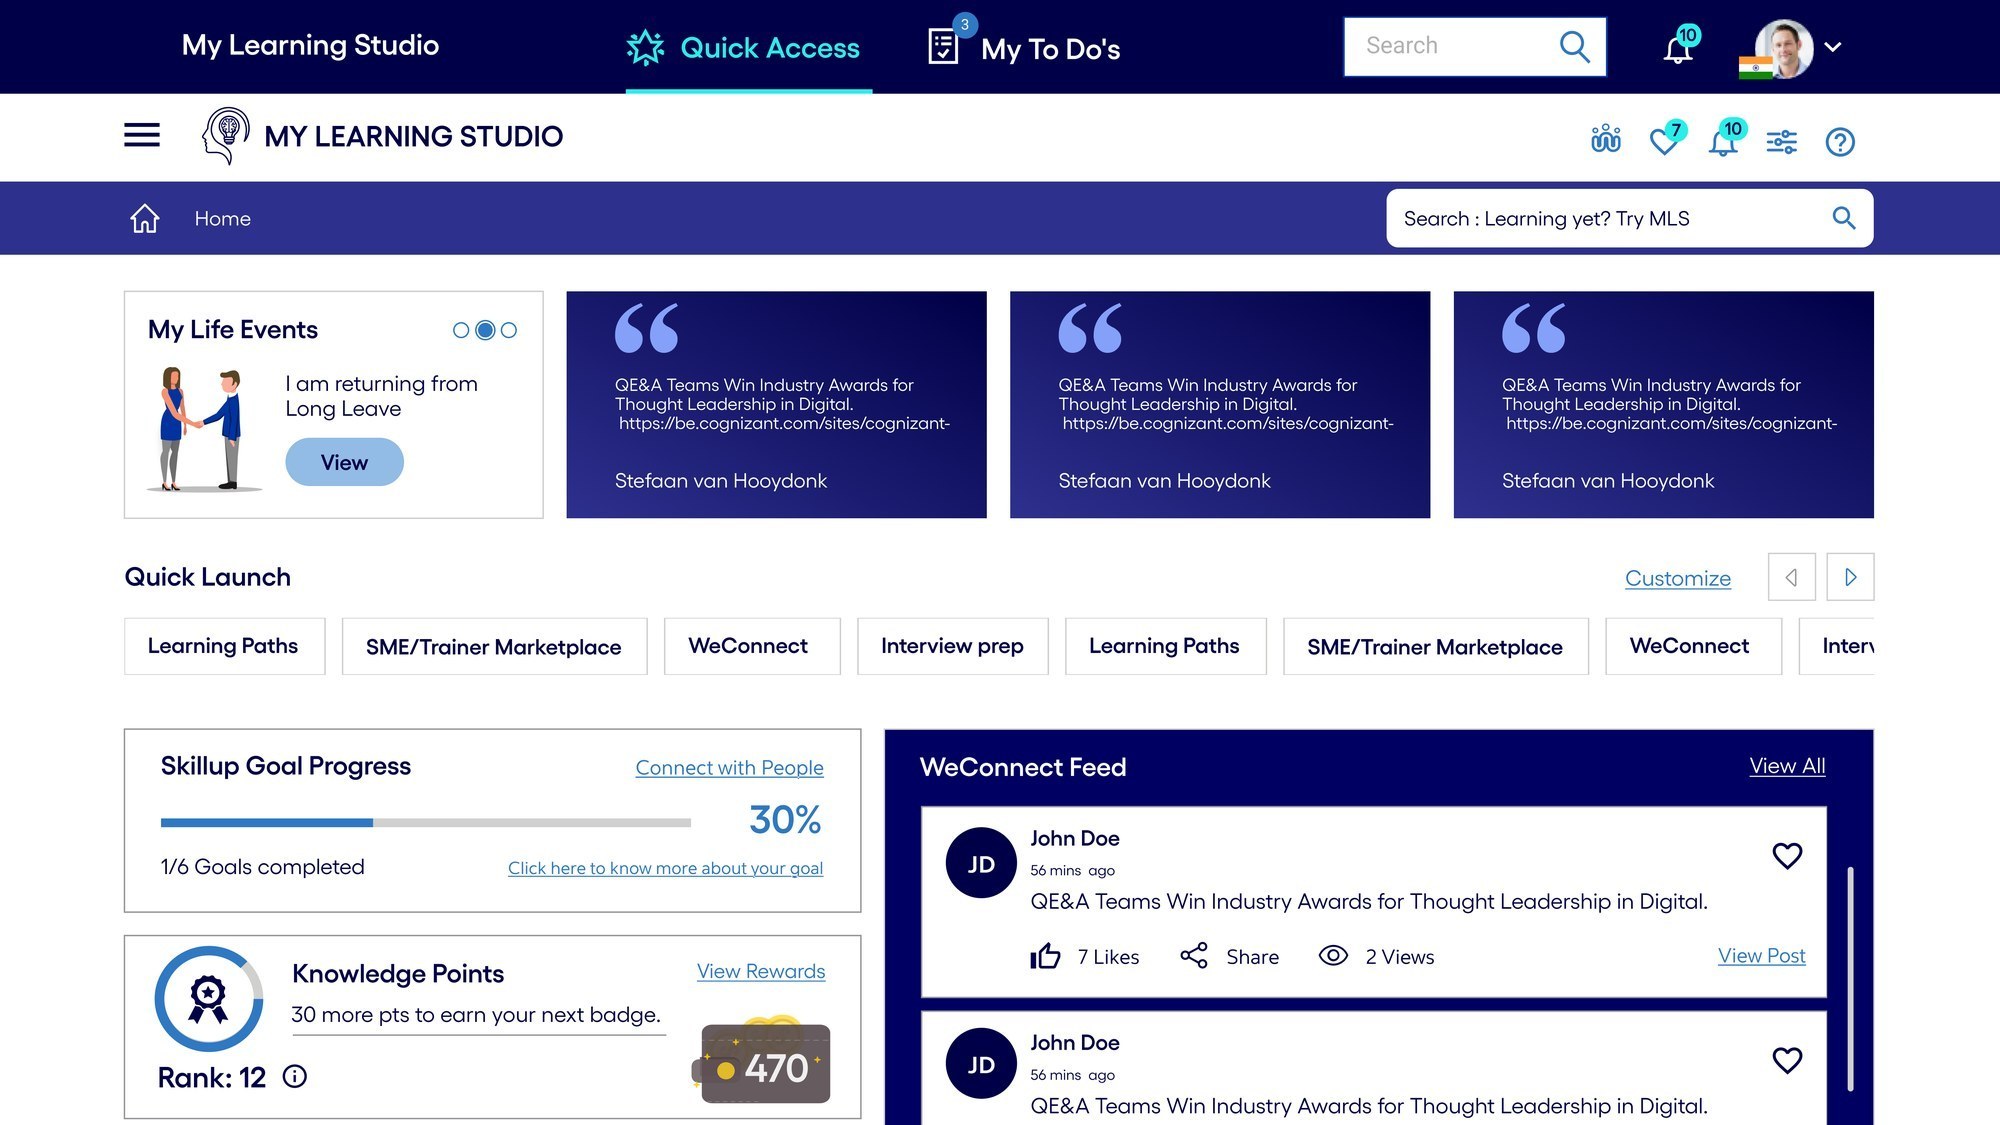Click View Post link on first post
The height and width of the screenshot is (1125, 2000).
[1761, 956]
